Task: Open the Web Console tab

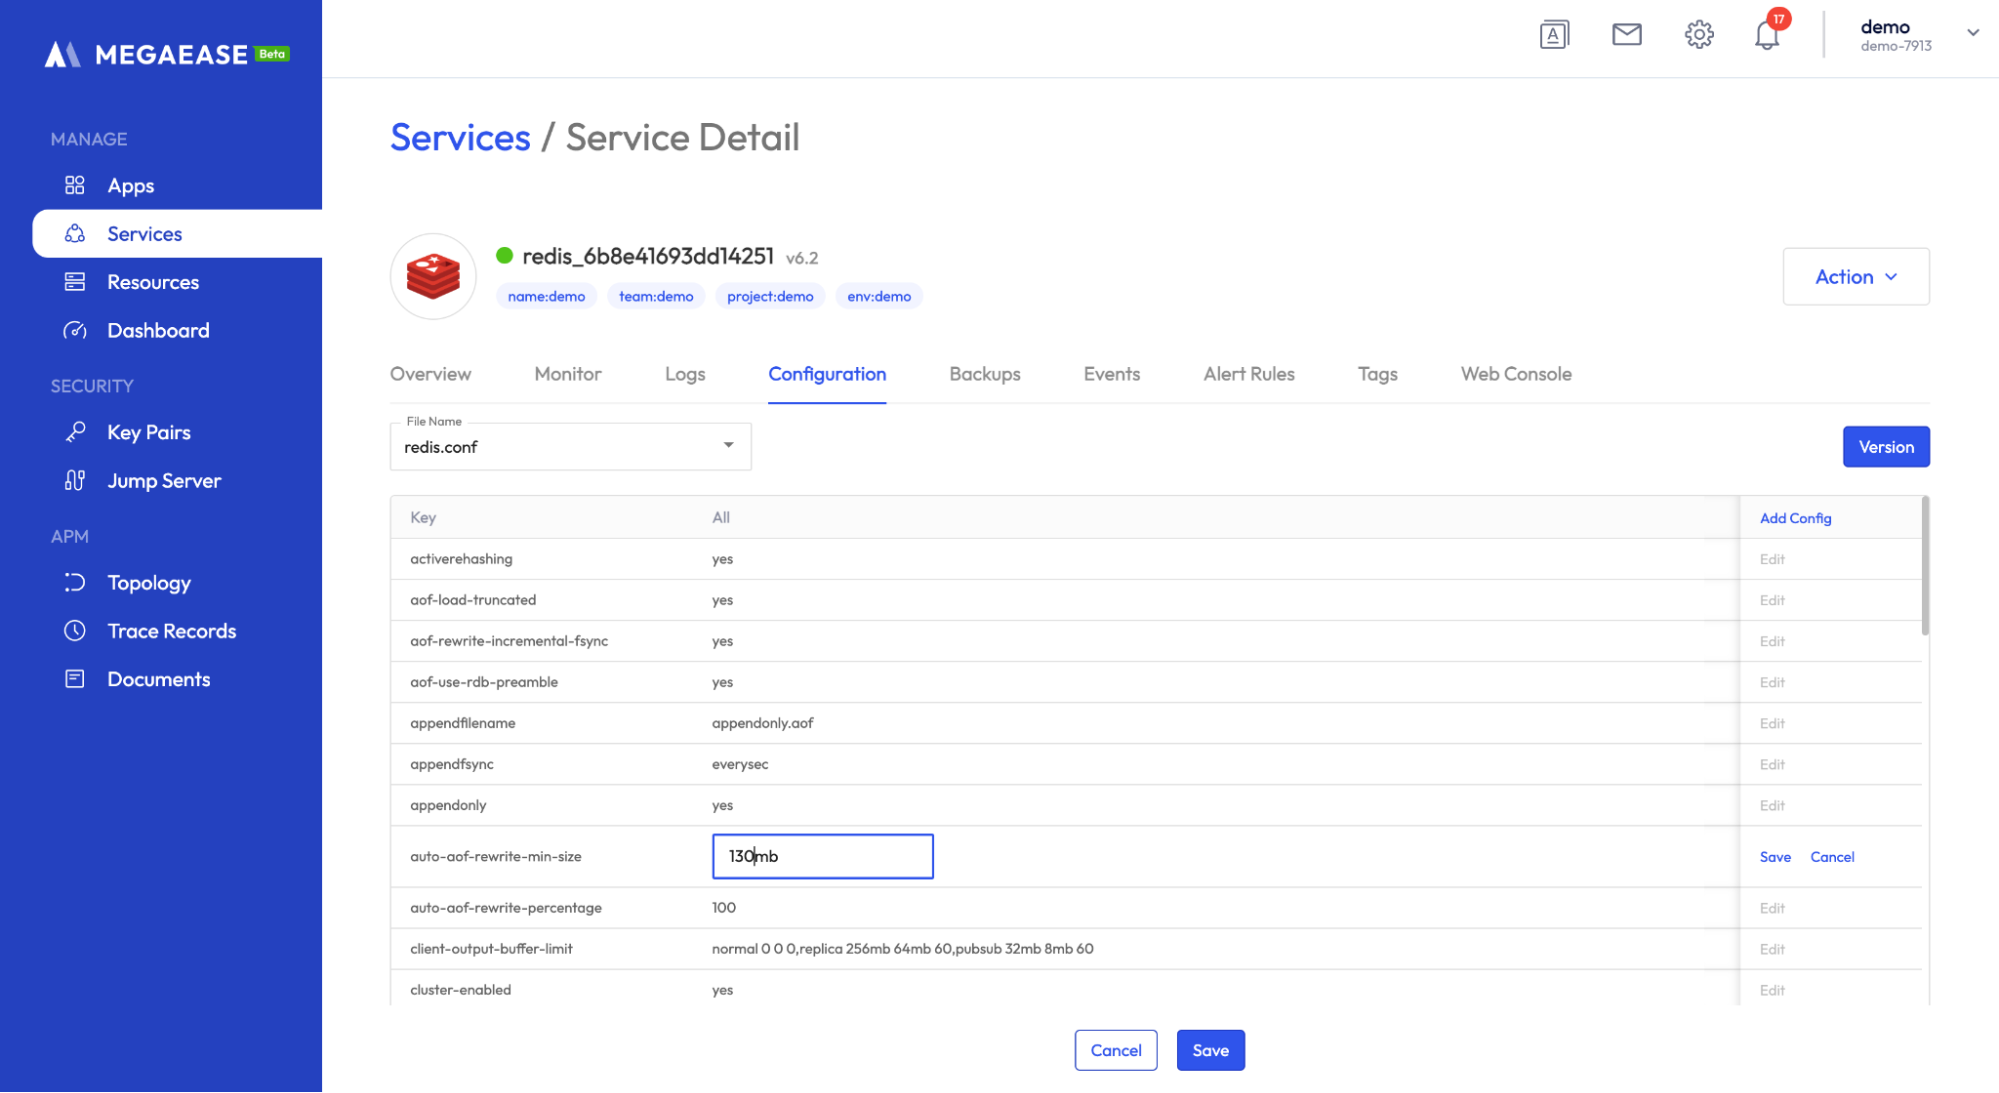Action: tap(1516, 374)
